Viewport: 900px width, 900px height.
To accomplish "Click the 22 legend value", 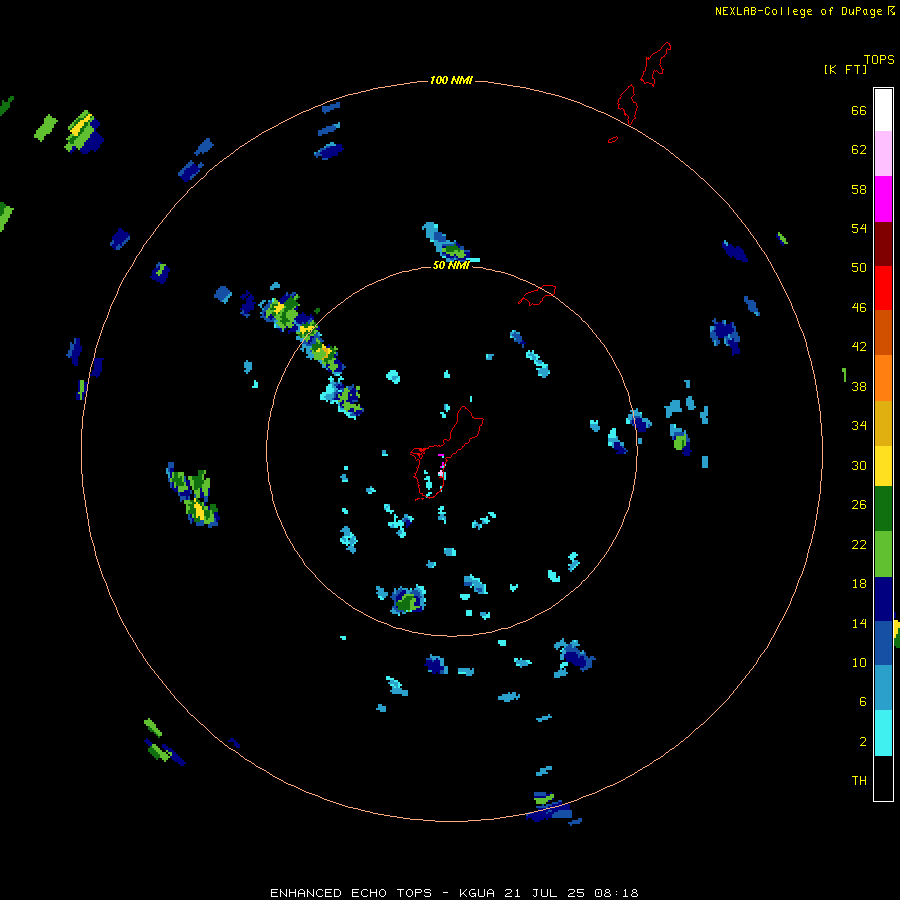I will 859,545.
